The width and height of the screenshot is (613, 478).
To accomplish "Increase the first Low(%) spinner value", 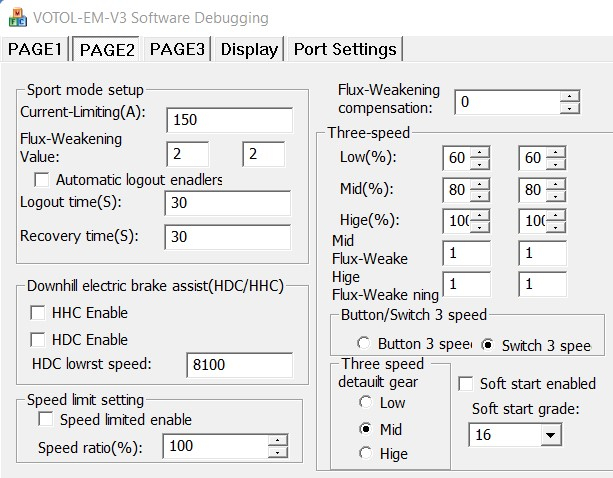I will 480,153.
